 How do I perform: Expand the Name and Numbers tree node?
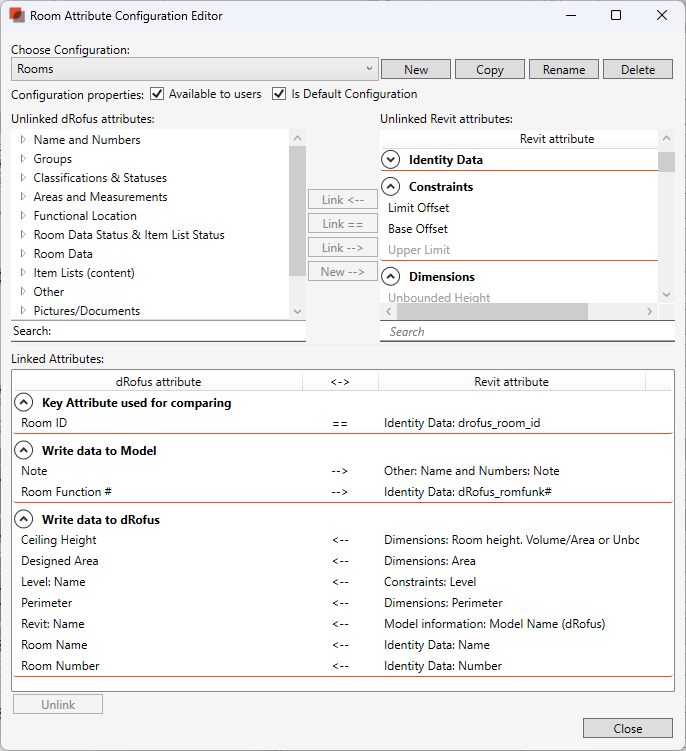pos(23,140)
